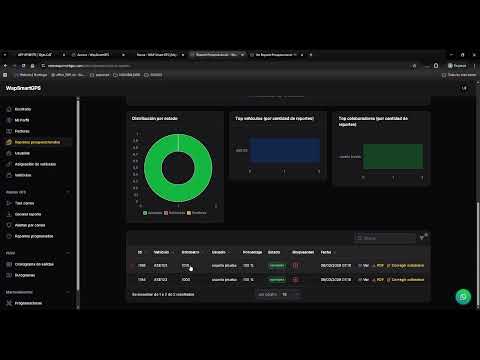Viewport: 480px width, 360px height.
Task: Collapse the Rutas sidebar section
Action: pos(68,253)
